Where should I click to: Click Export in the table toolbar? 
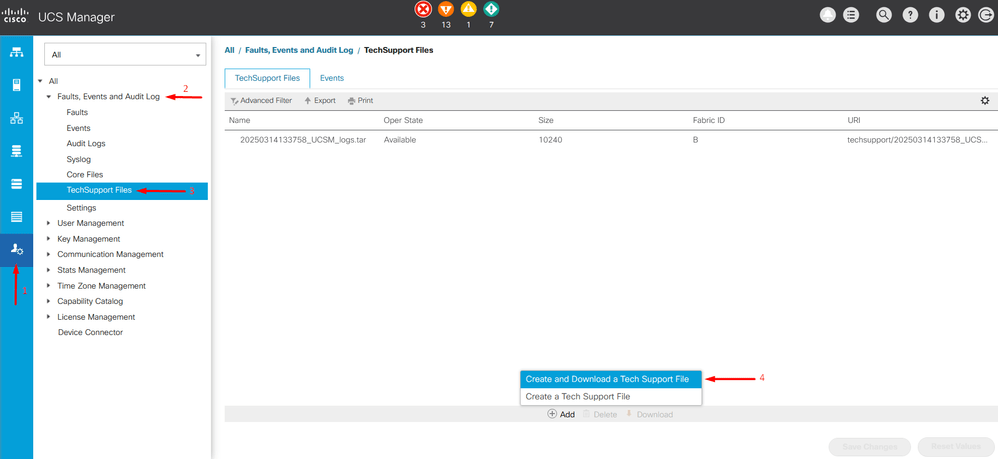[320, 101]
